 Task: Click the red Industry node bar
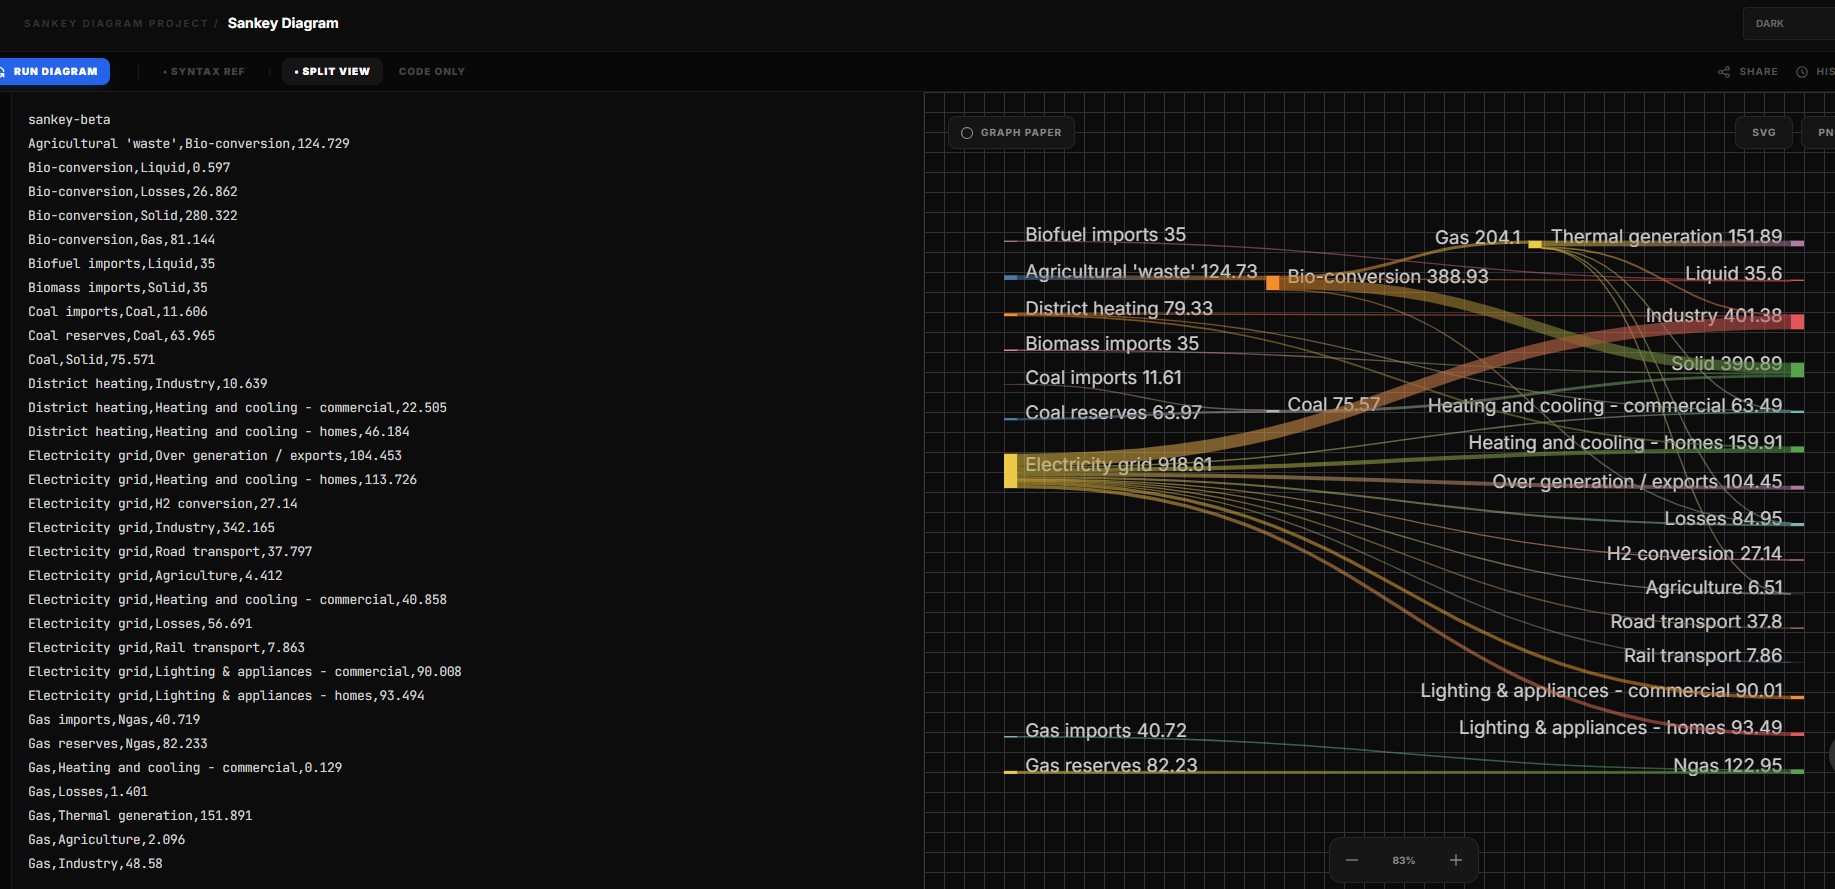[1797, 321]
